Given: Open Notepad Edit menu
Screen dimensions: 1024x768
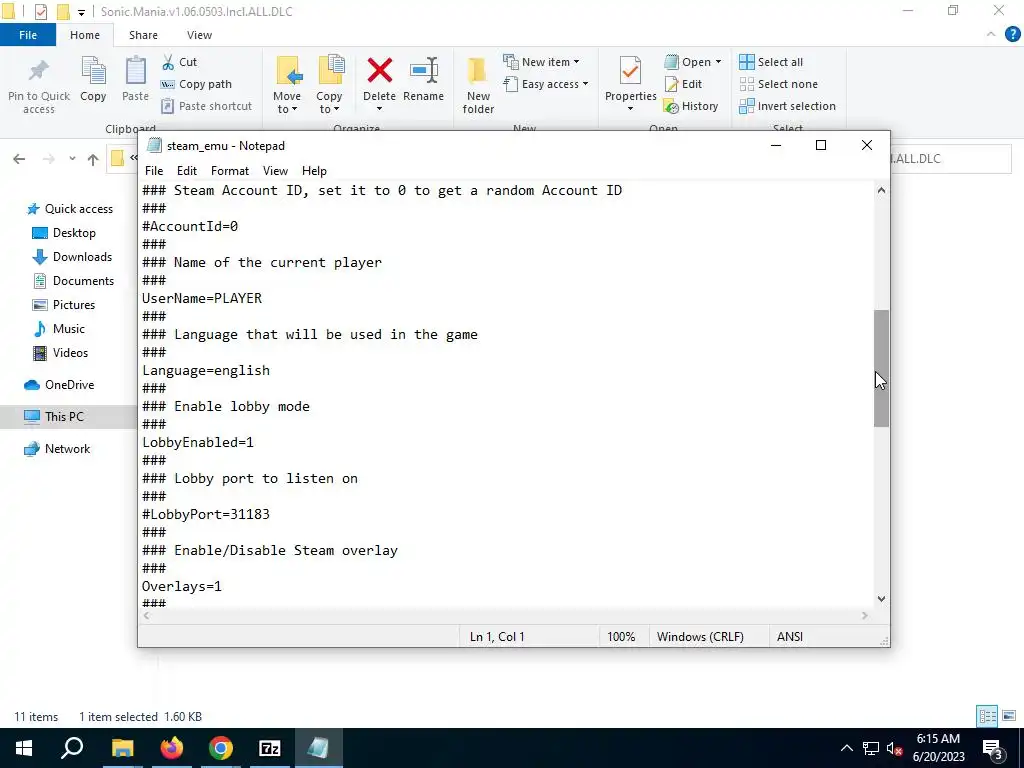Looking at the screenshot, I should click(187, 170).
